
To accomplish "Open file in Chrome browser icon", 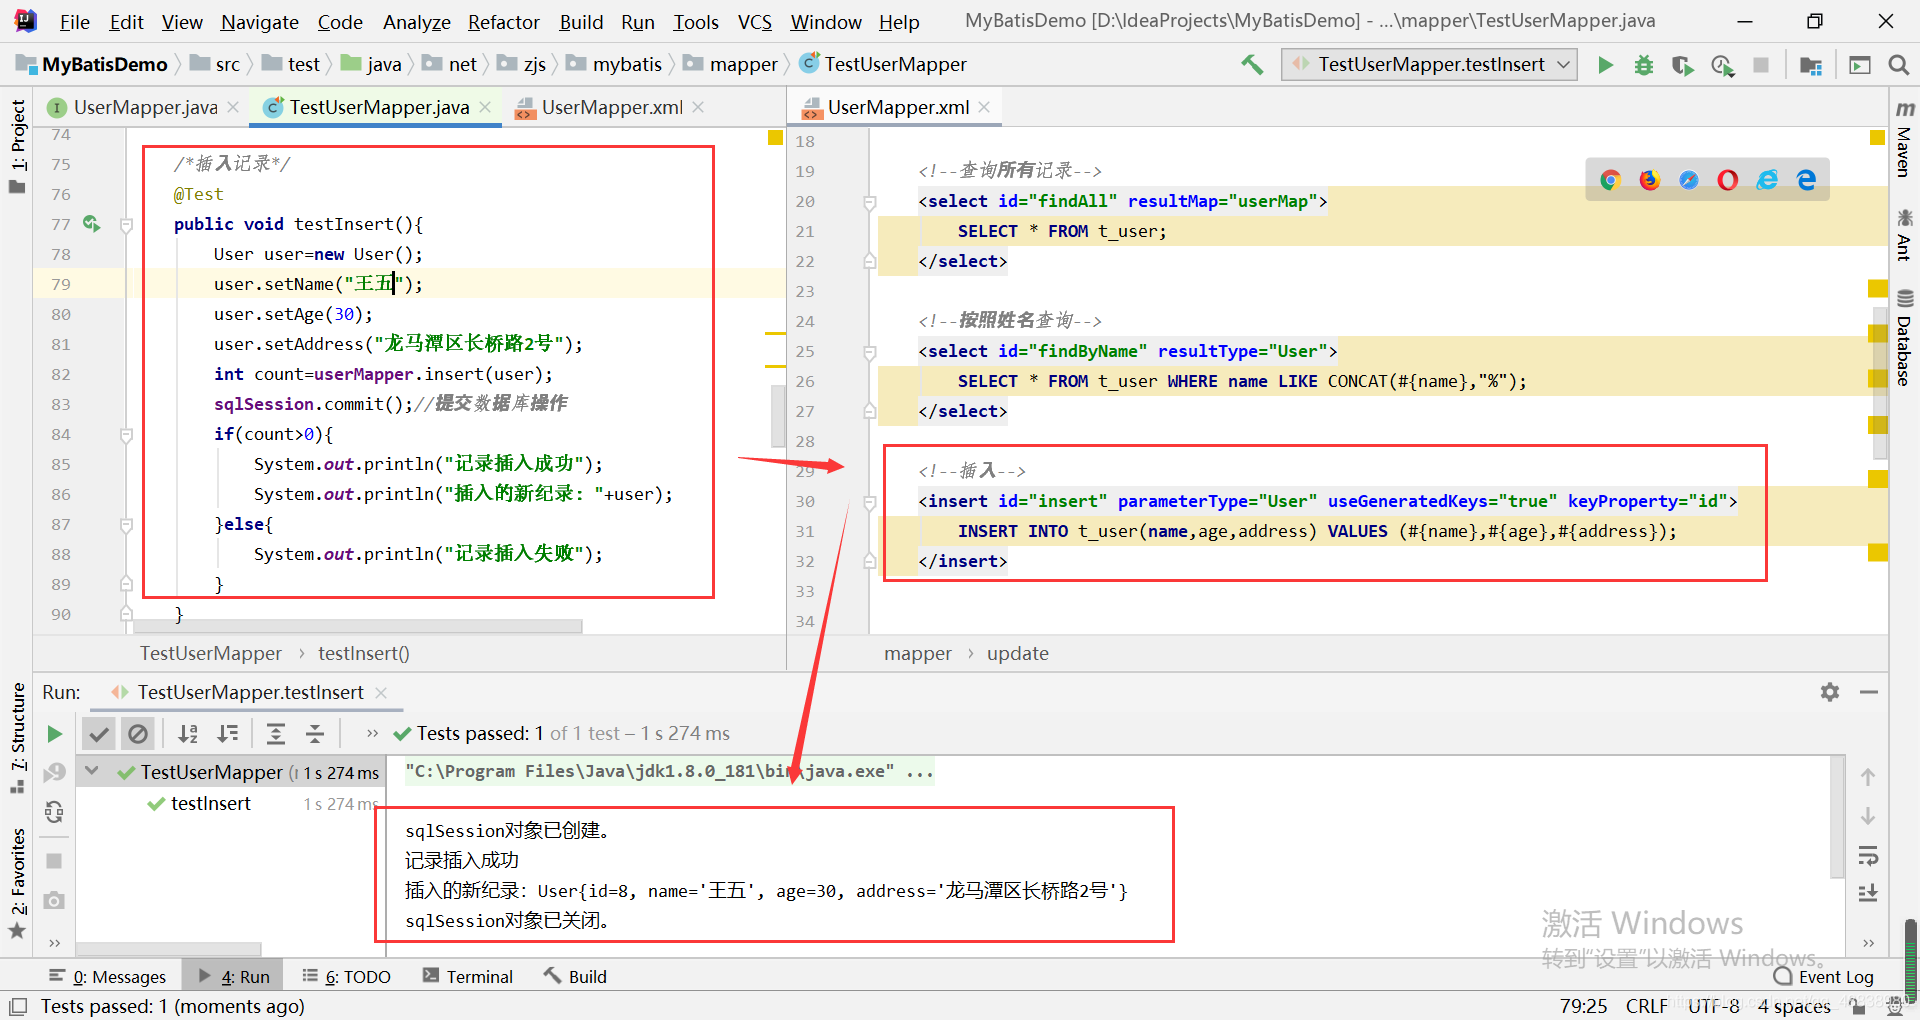I will (x=1610, y=180).
